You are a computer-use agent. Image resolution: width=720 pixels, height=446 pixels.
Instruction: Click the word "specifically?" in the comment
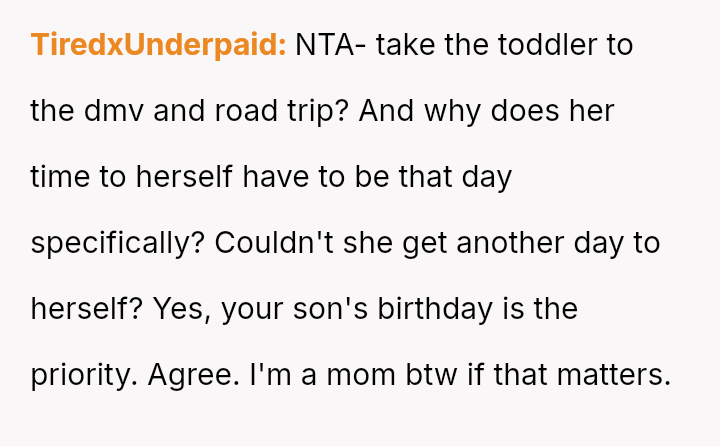pyautogui.click(x=118, y=243)
